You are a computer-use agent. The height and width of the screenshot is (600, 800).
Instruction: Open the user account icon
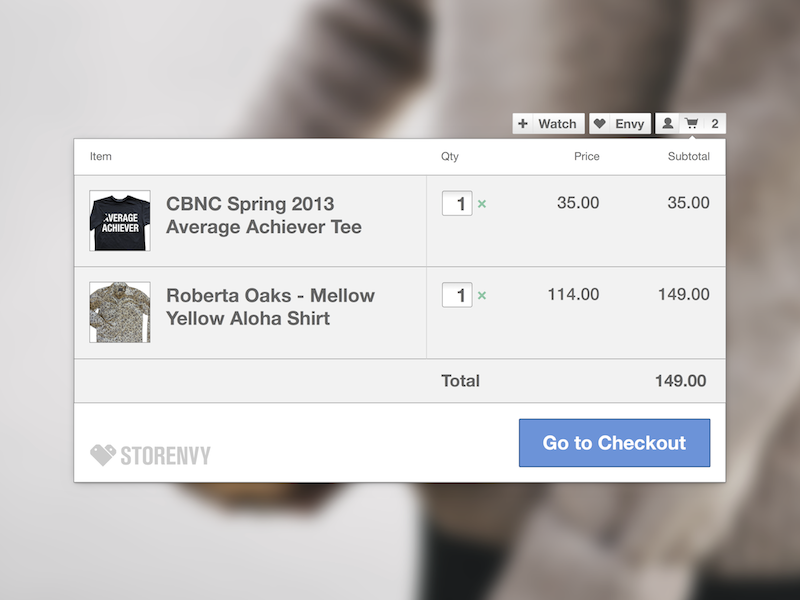click(668, 124)
